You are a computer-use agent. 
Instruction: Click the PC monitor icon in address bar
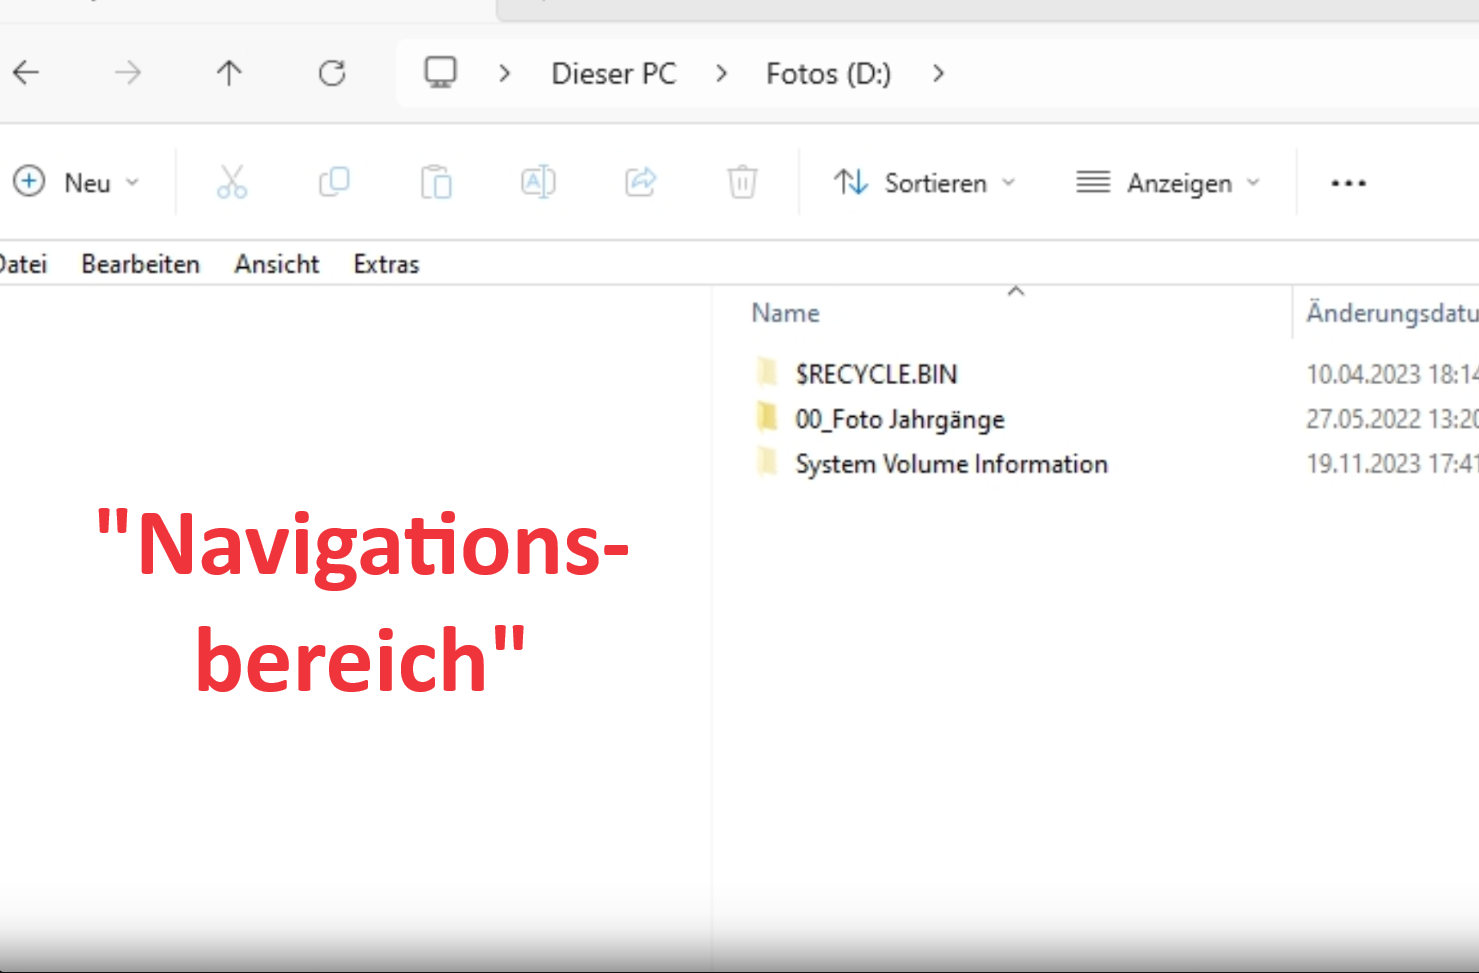tap(440, 72)
